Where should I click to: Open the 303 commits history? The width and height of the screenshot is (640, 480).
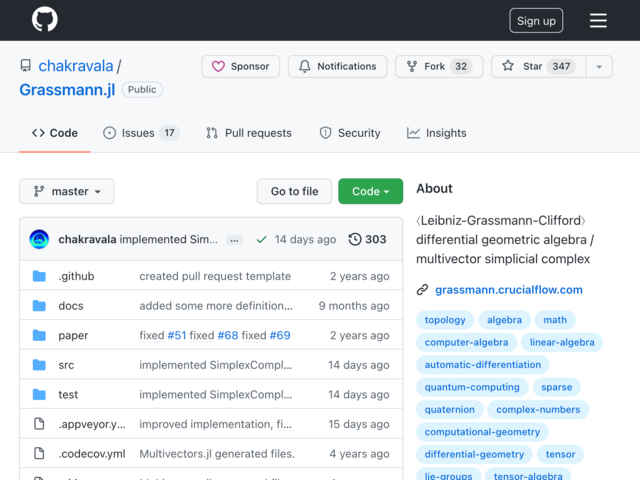point(367,239)
